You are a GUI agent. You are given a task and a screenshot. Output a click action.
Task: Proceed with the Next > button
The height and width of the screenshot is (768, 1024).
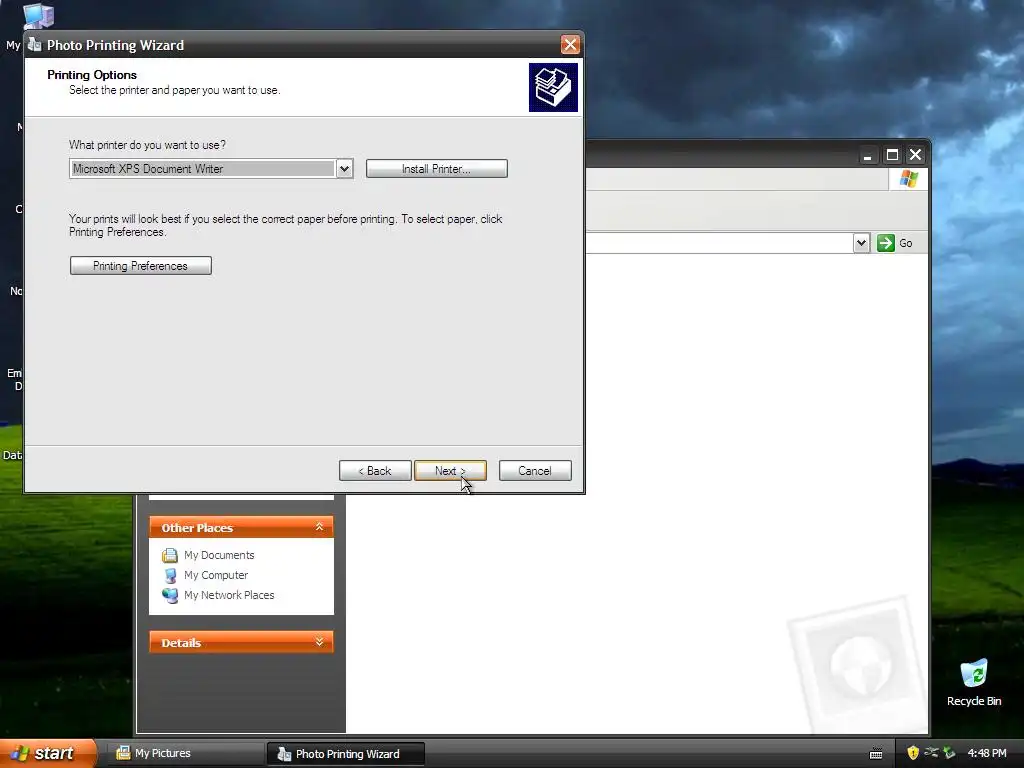pyautogui.click(x=450, y=471)
